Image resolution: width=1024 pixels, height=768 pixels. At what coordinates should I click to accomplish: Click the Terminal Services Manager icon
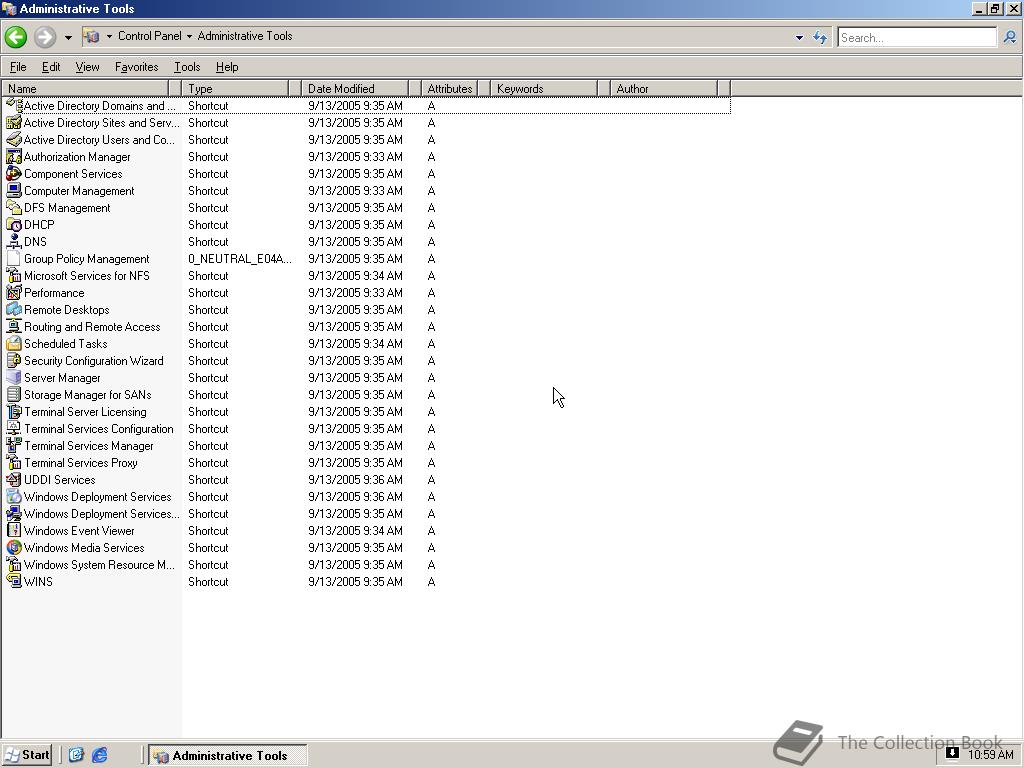[14, 445]
